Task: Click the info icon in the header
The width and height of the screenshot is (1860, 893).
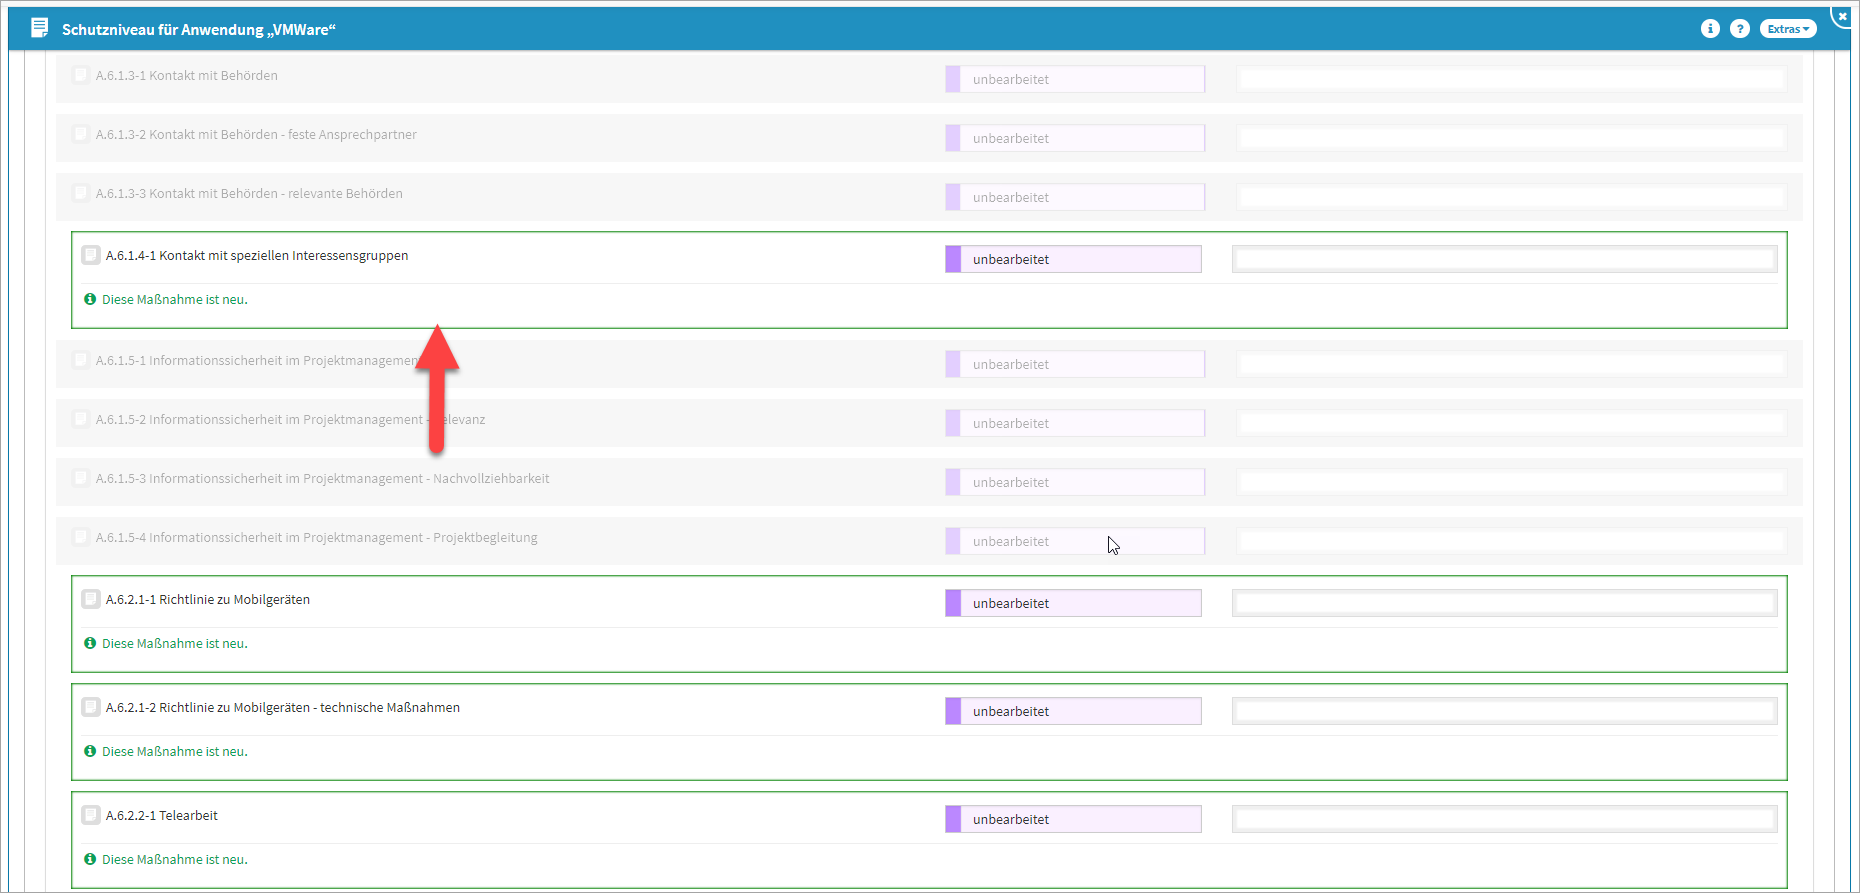Action: point(1710,29)
